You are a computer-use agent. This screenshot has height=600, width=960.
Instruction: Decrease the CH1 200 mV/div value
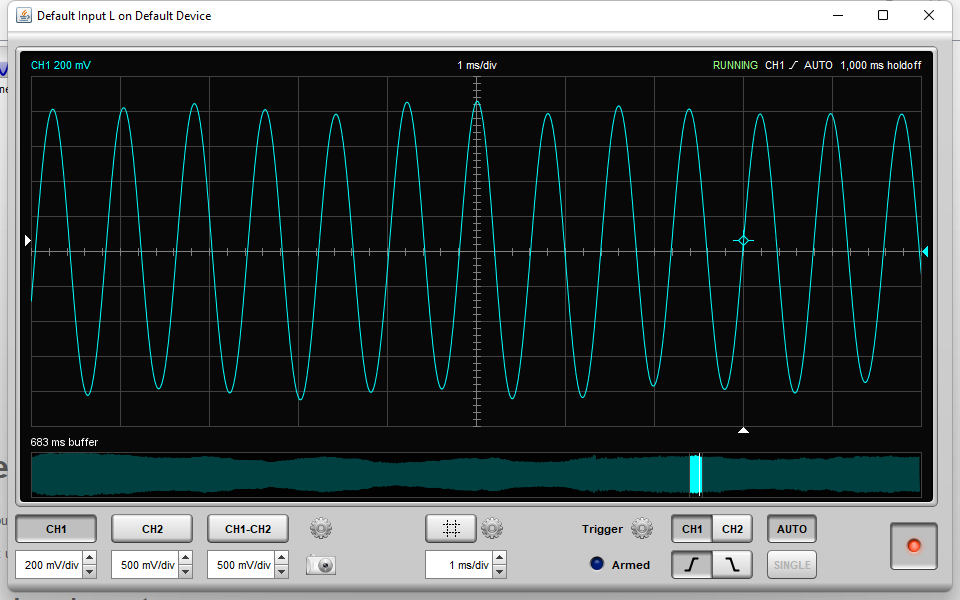click(x=89, y=572)
